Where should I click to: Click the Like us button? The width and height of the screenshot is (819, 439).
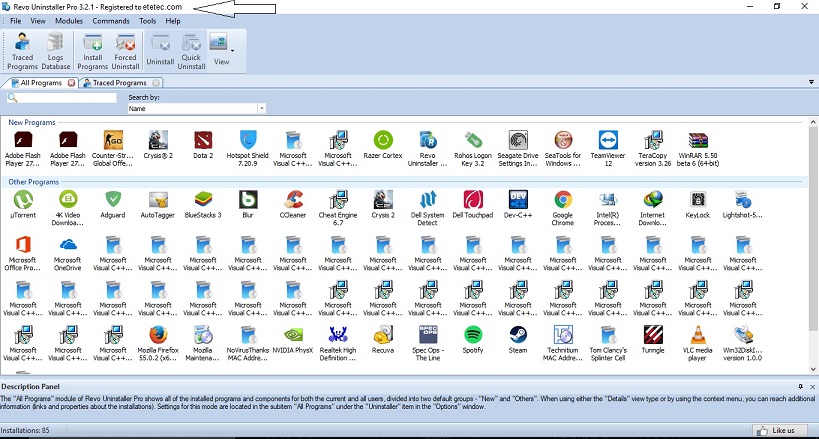779,431
